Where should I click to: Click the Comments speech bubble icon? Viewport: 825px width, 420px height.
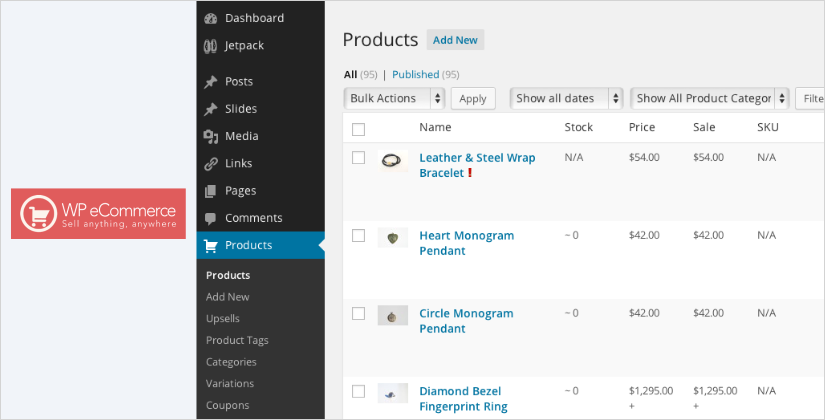pyautogui.click(x=210, y=218)
